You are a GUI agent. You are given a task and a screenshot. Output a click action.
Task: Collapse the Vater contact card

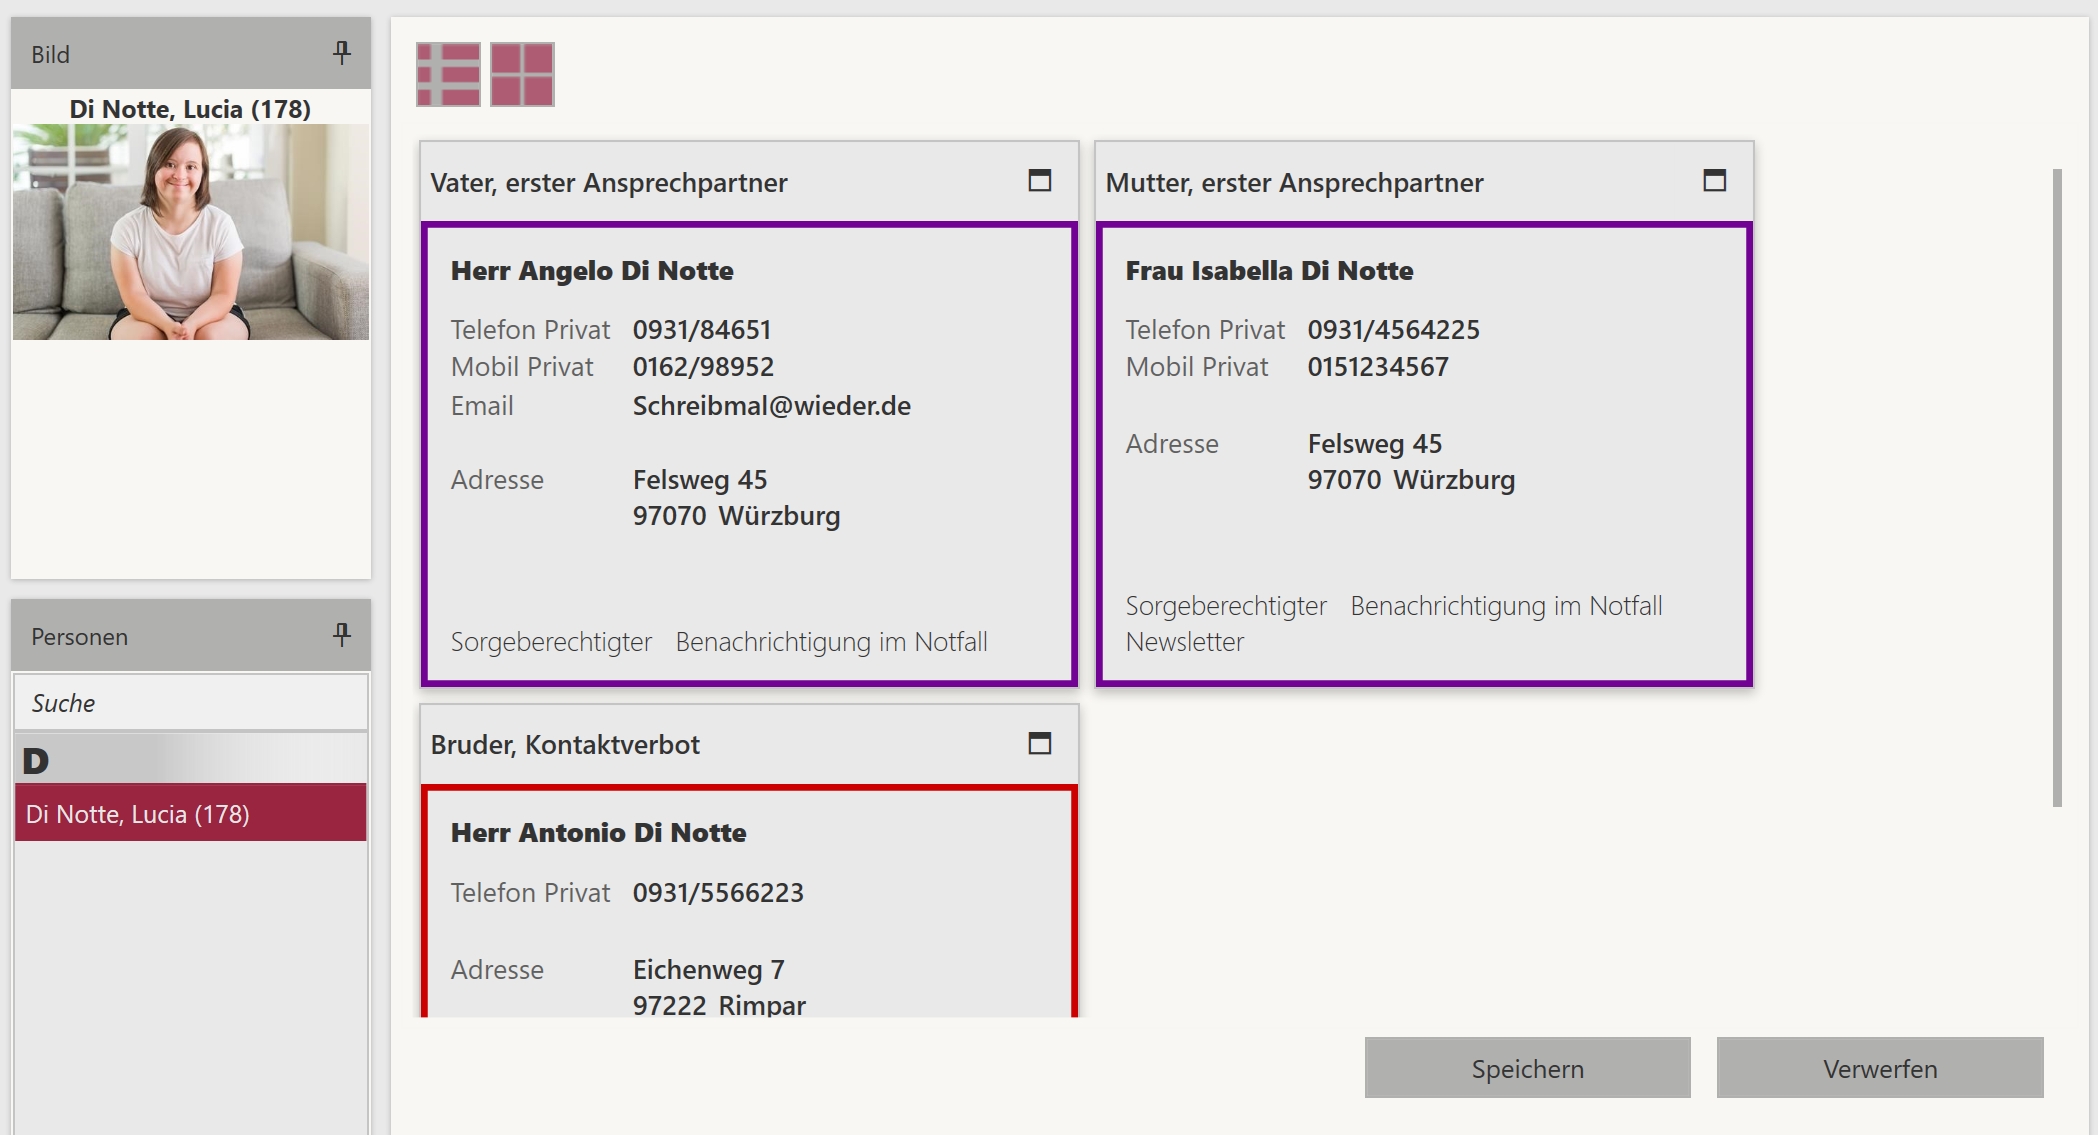[x=1040, y=181]
